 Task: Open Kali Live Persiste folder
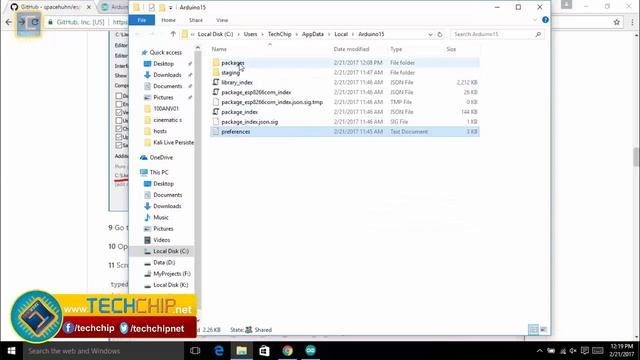pyautogui.click(x=173, y=142)
